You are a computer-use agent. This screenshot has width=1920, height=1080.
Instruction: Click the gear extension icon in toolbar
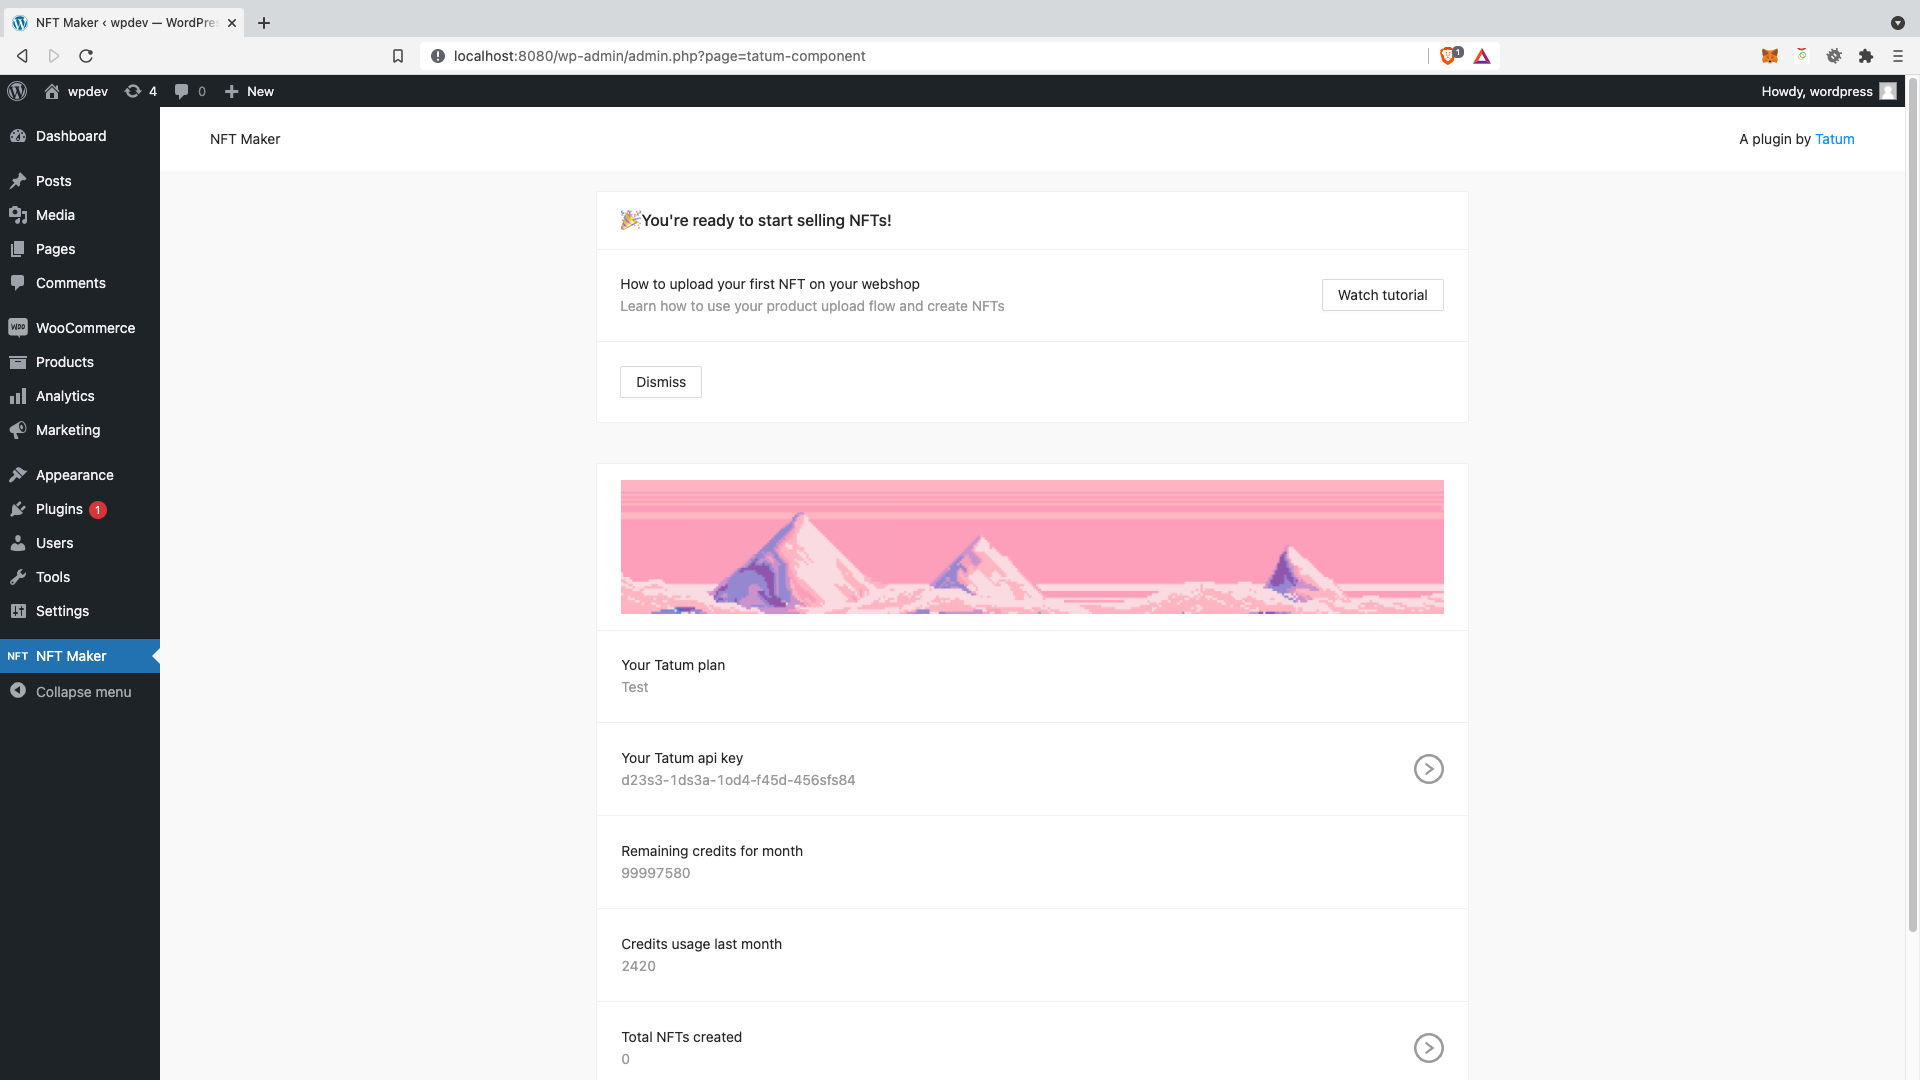coord(1834,56)
